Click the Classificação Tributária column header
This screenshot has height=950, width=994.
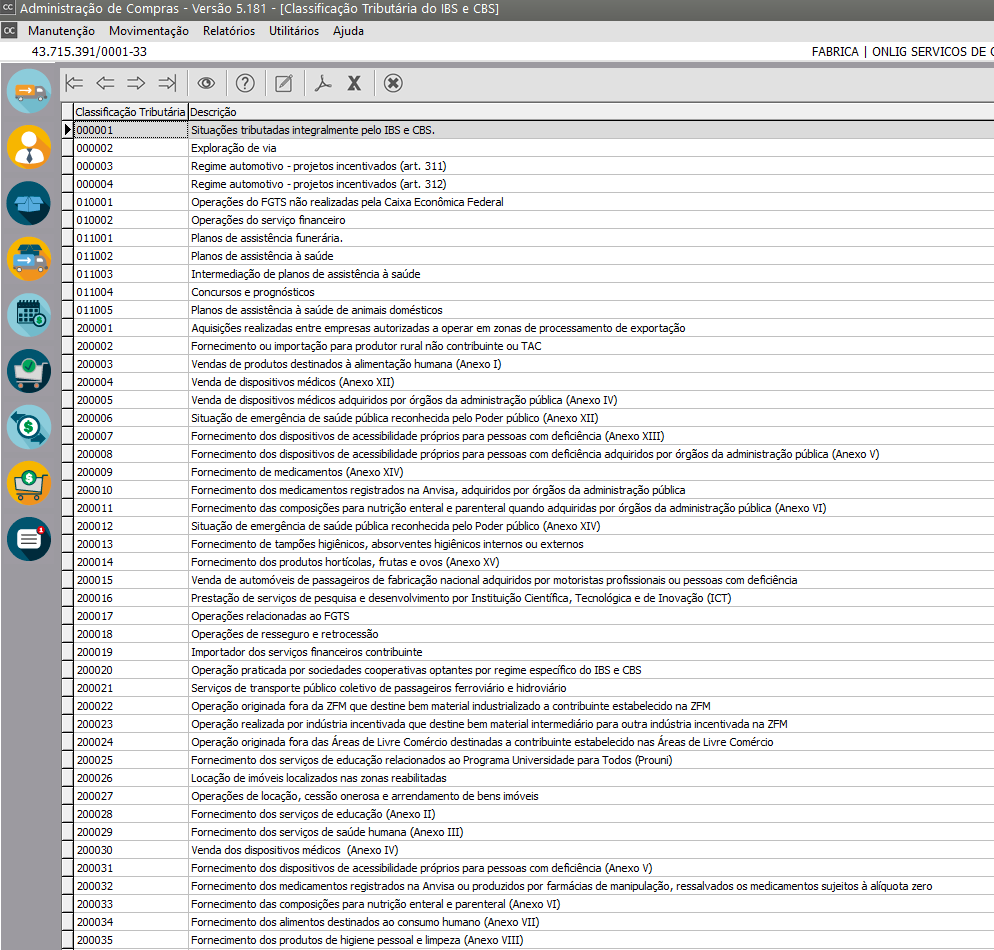point(130,112)
